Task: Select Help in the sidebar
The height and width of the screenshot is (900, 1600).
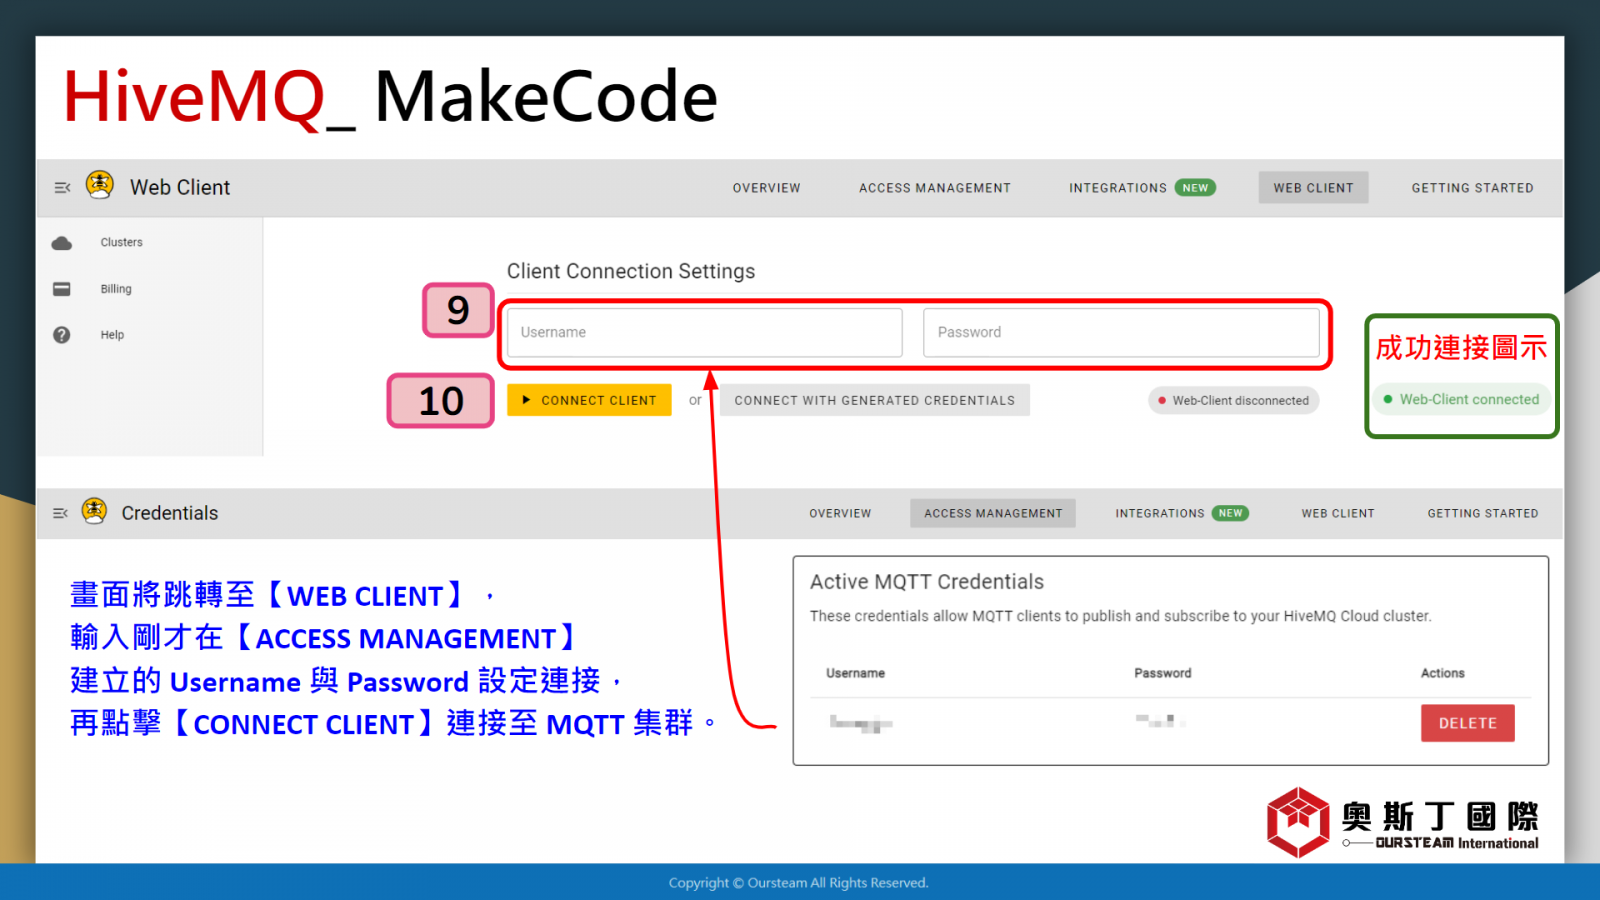Action: (x=112, y=335)
